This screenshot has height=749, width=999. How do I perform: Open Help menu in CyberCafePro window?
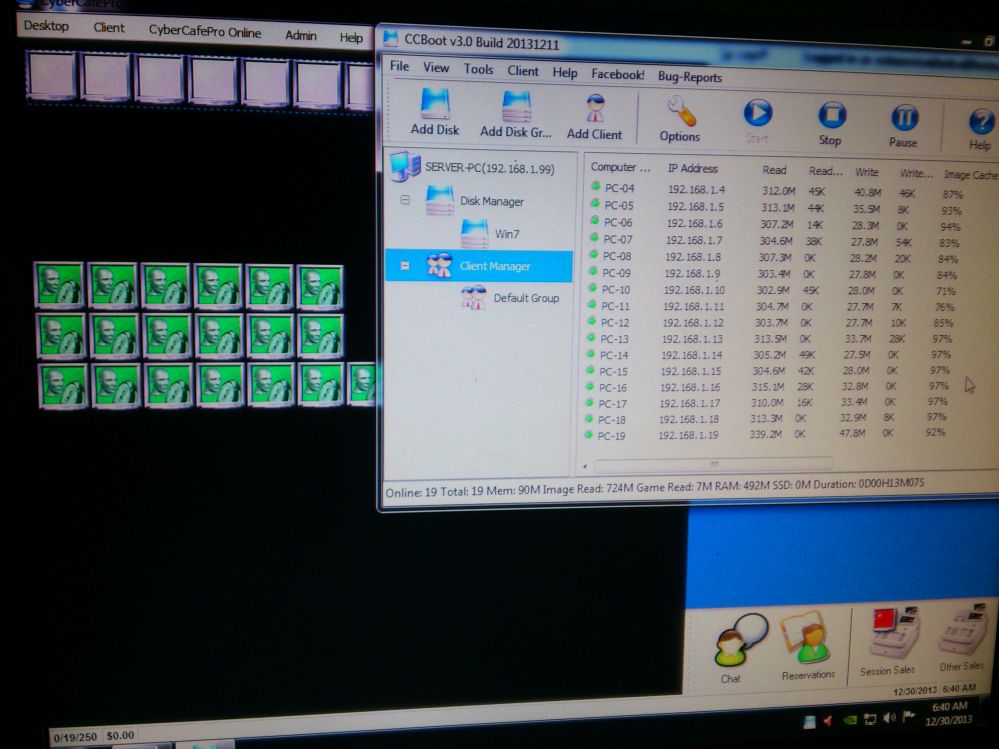point(351,38)
